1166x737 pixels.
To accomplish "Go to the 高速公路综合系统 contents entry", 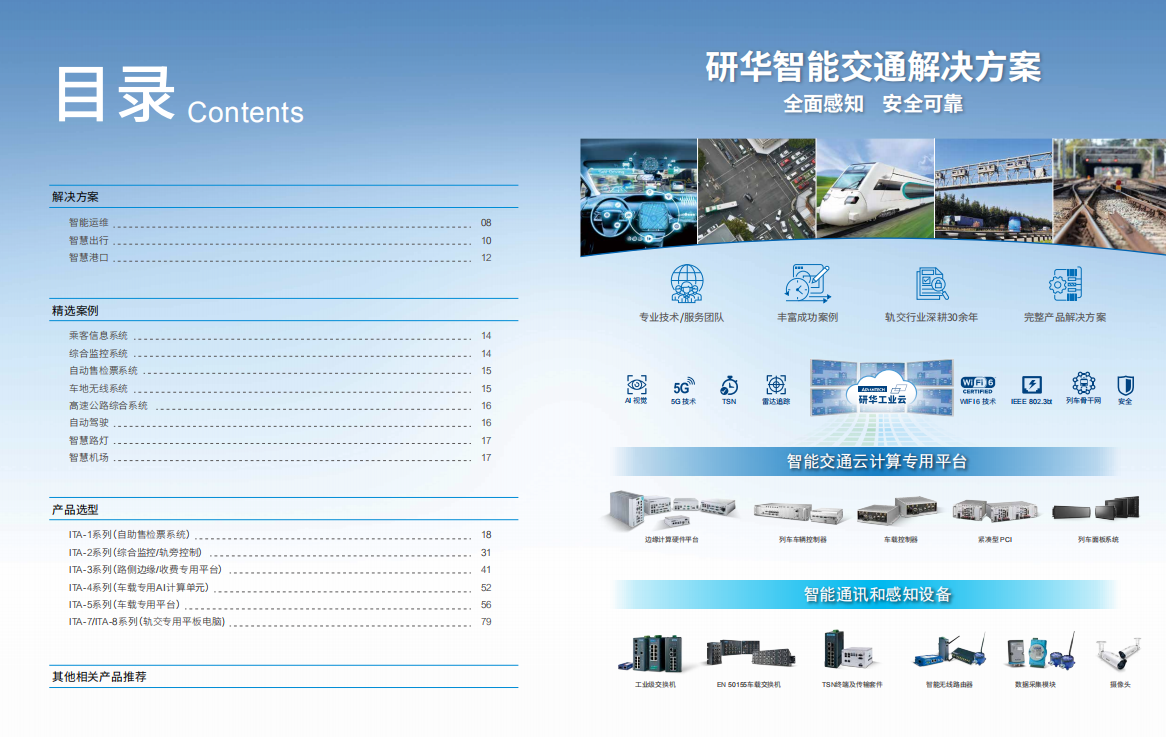I will [280, 405].
